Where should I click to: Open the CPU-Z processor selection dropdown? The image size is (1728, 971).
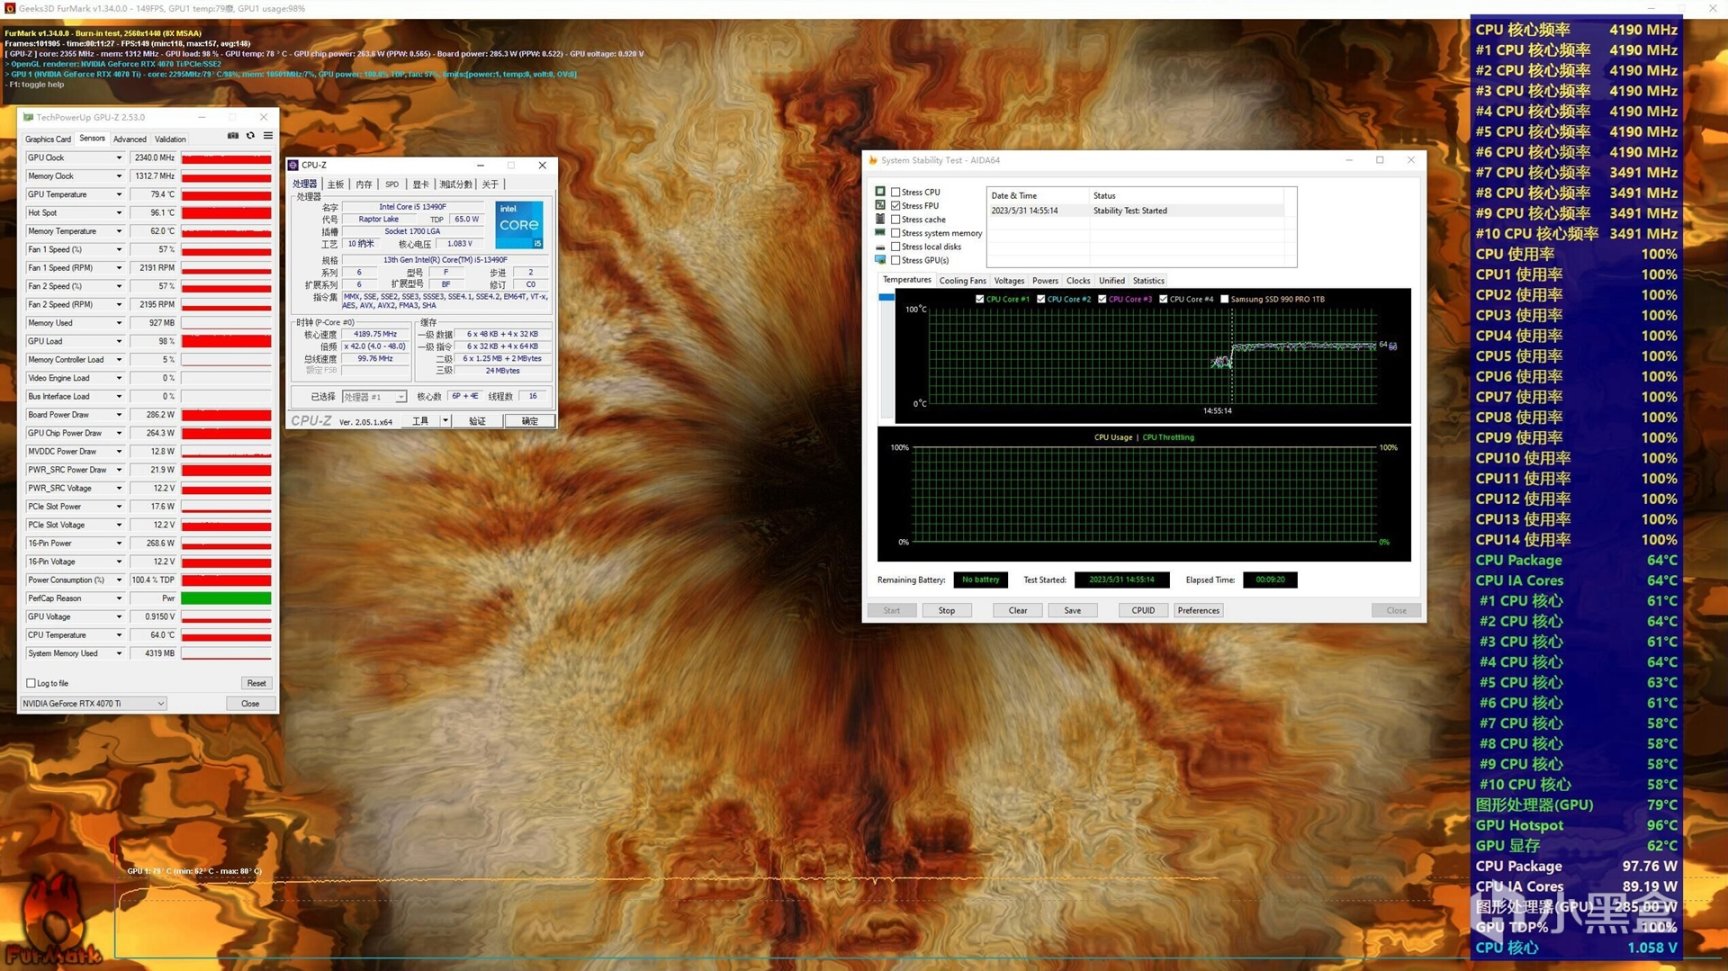[x=374, y=397]
